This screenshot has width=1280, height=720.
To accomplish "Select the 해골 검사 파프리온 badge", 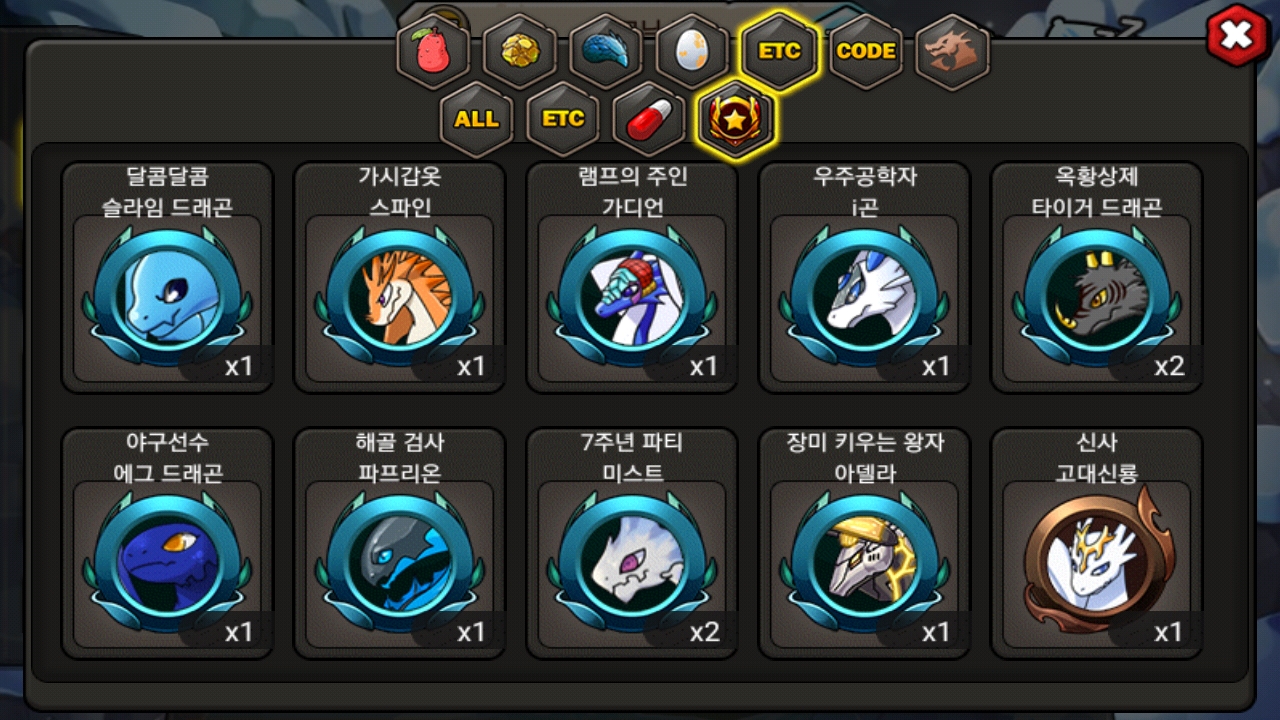I will coord(400,543).
